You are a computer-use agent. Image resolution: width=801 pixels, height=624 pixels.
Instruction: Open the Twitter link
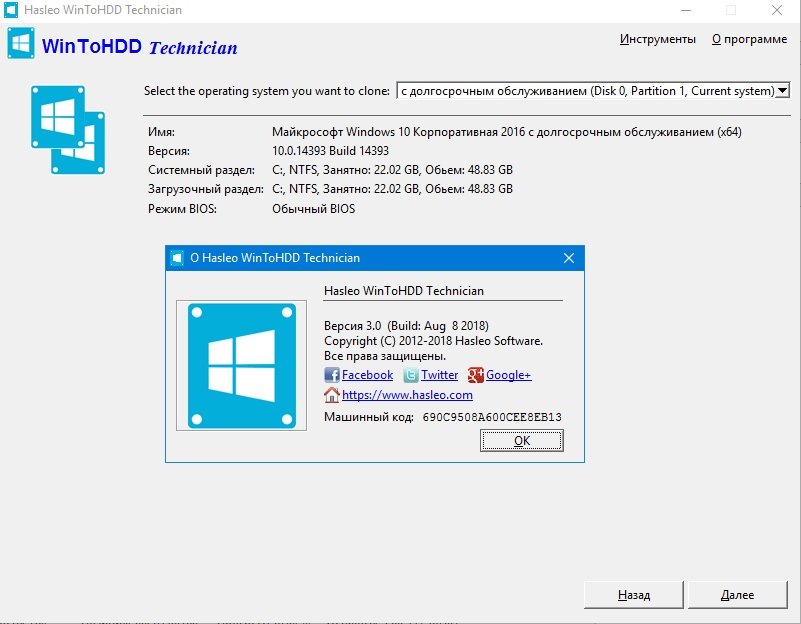click(x=439, y=375)
